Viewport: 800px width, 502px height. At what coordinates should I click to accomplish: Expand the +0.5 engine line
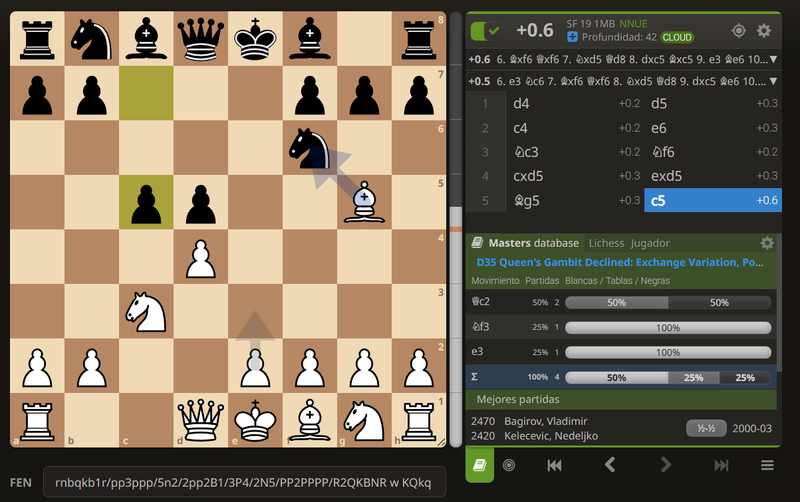tap(773, 81)
